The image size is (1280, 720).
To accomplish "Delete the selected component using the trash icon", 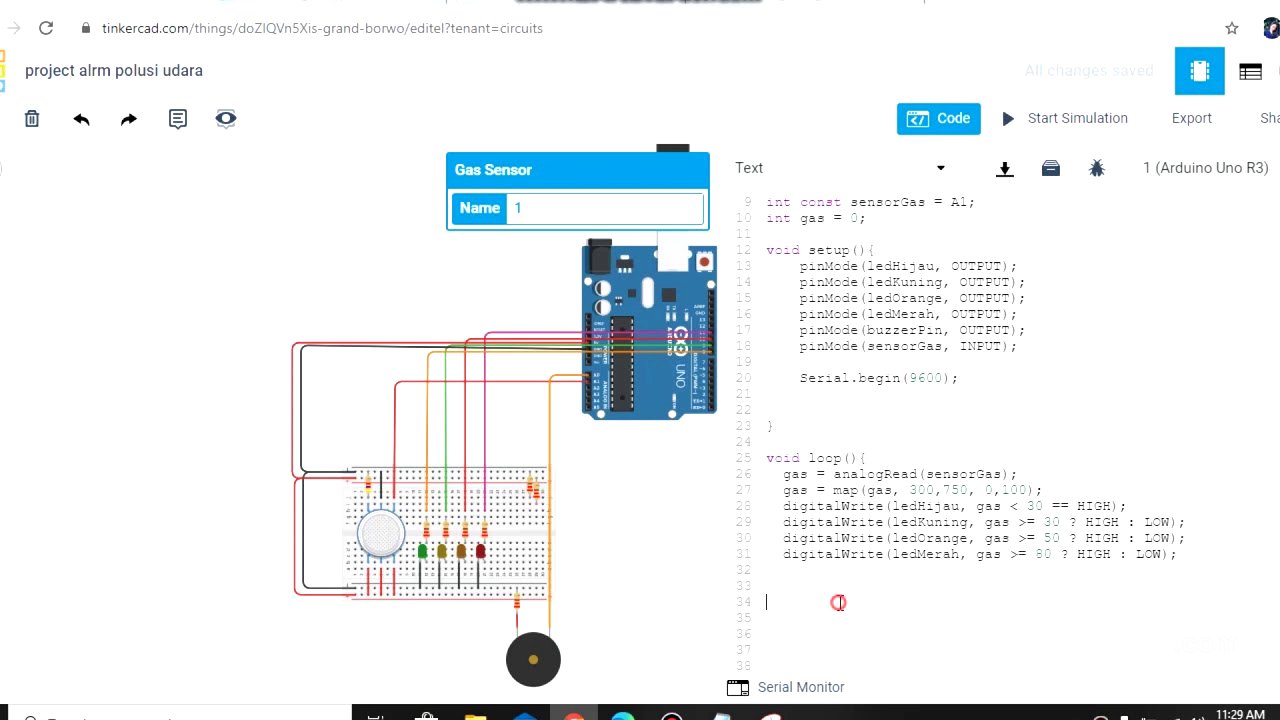I will (x=31, y=119).
